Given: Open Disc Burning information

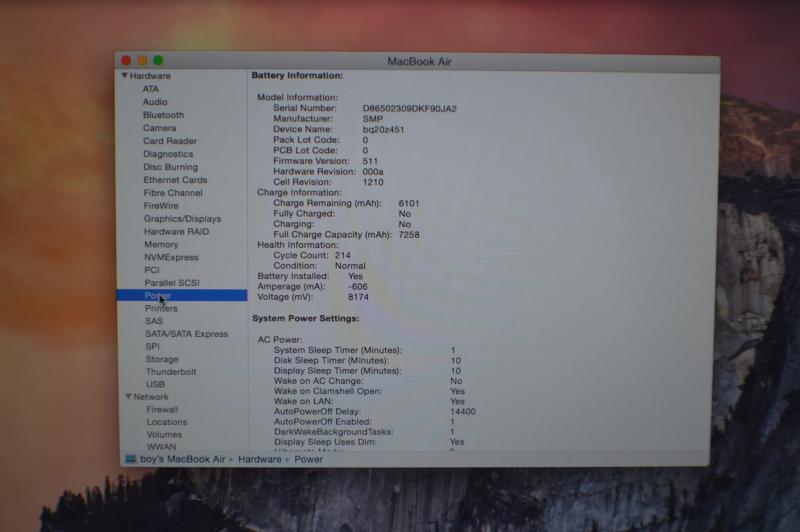Looking at the screenshot, I should pos(170,167).
